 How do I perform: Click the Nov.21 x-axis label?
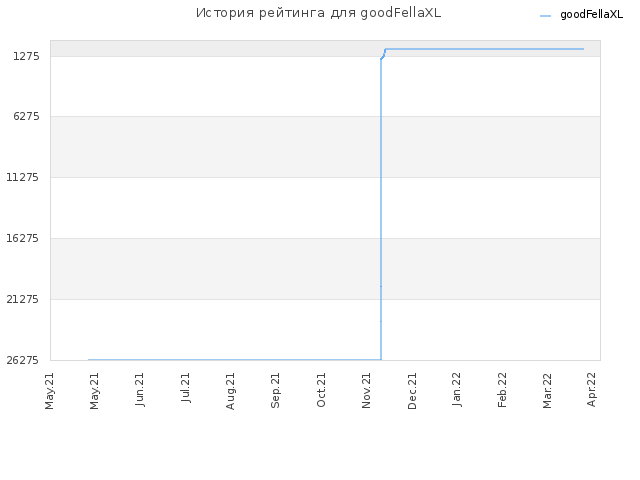coord(366,390)
